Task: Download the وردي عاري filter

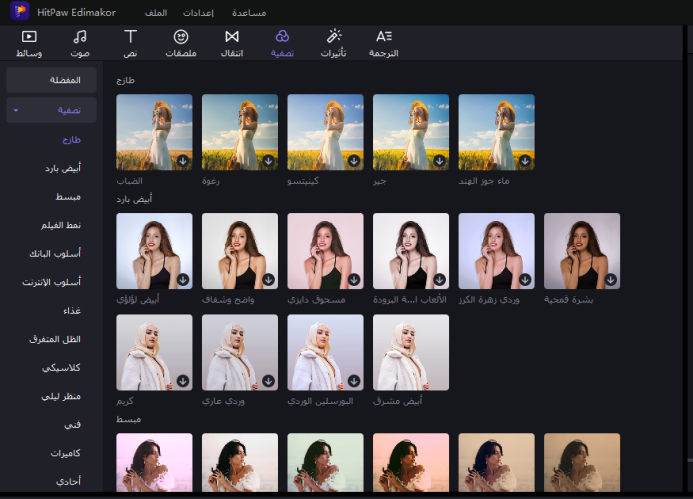Action: coord(268,381)
